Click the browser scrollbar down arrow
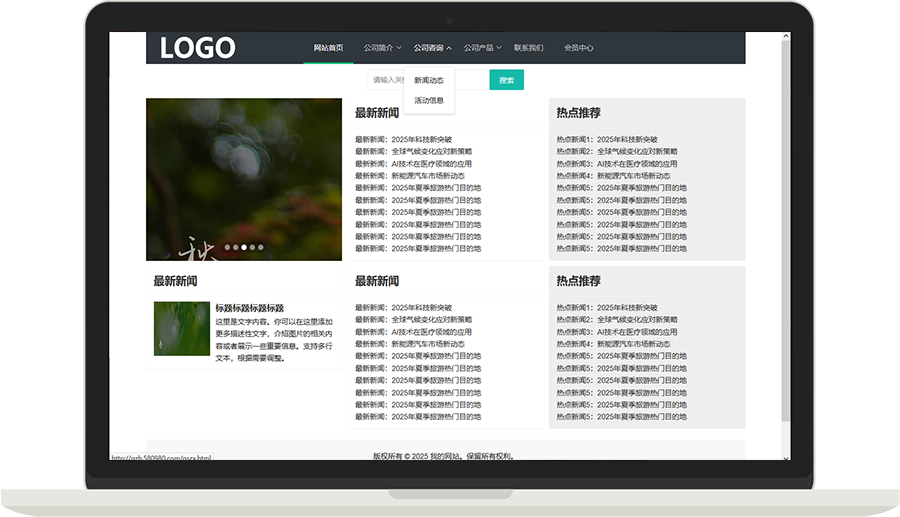 [786, 459]
